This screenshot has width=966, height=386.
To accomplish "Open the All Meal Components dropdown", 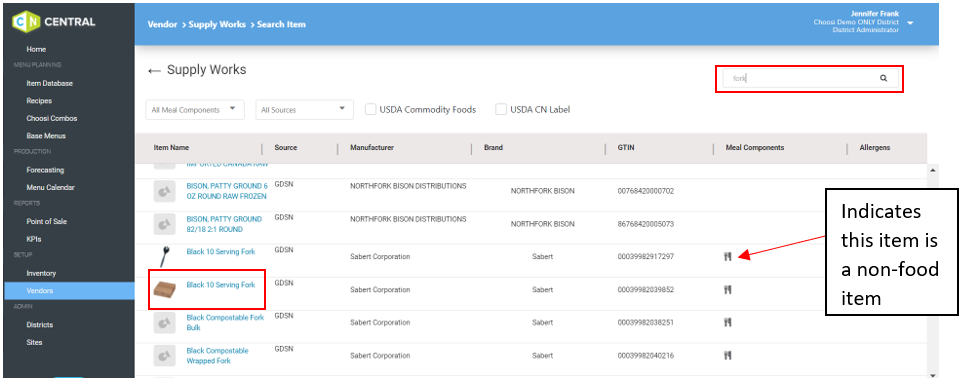I will pos(195,110).
